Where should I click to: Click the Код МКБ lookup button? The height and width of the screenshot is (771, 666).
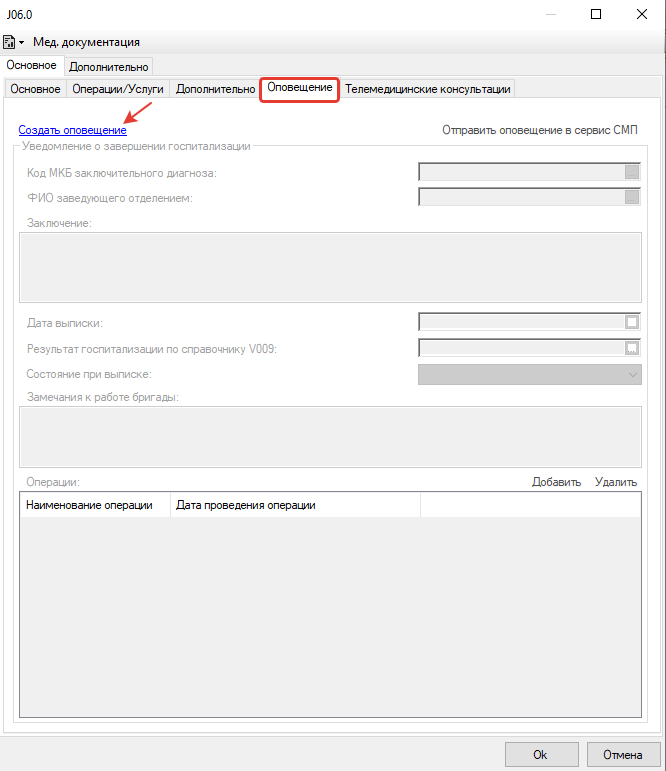[631, 171]
